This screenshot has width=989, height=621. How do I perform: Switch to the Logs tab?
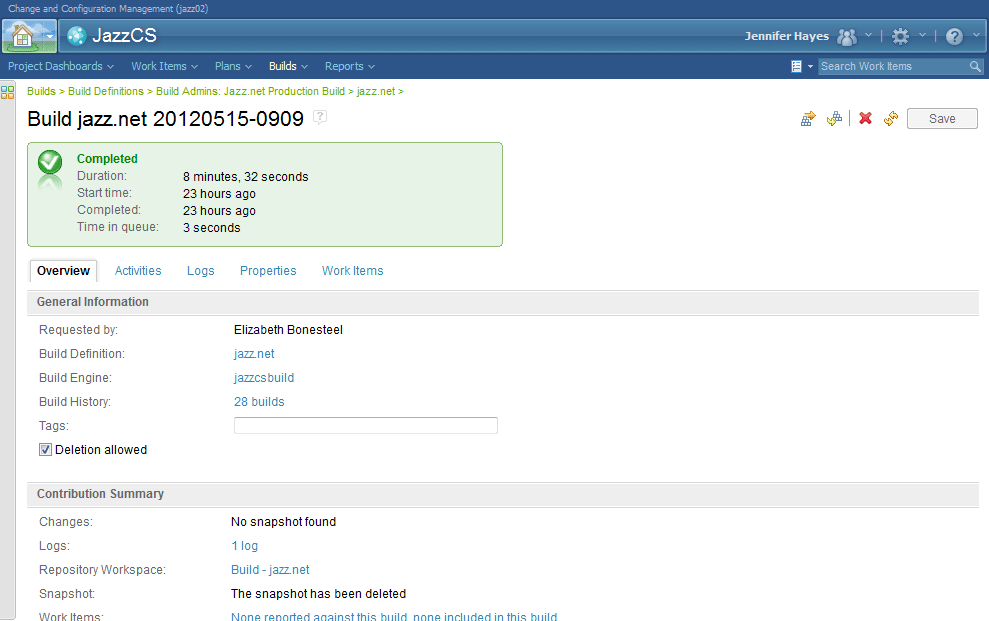coord(201,271)
